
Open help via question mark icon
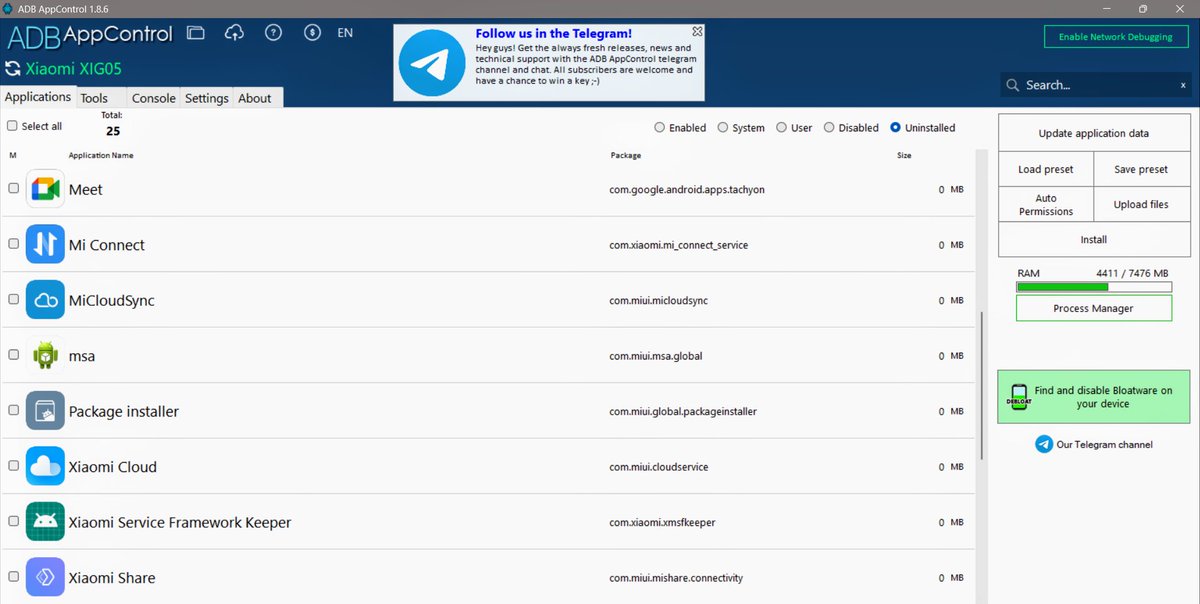coord(274,33)
